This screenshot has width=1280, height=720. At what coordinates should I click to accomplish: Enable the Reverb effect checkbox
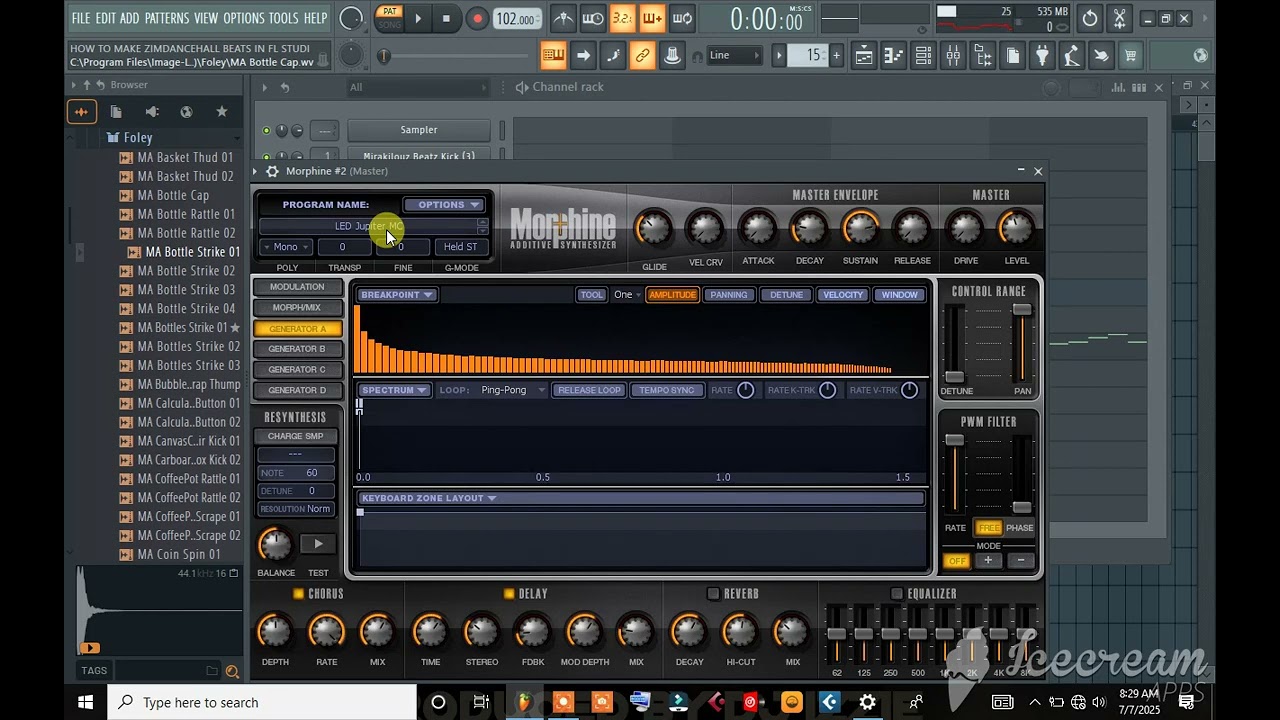pyautogui.click(x=713, y=594)
